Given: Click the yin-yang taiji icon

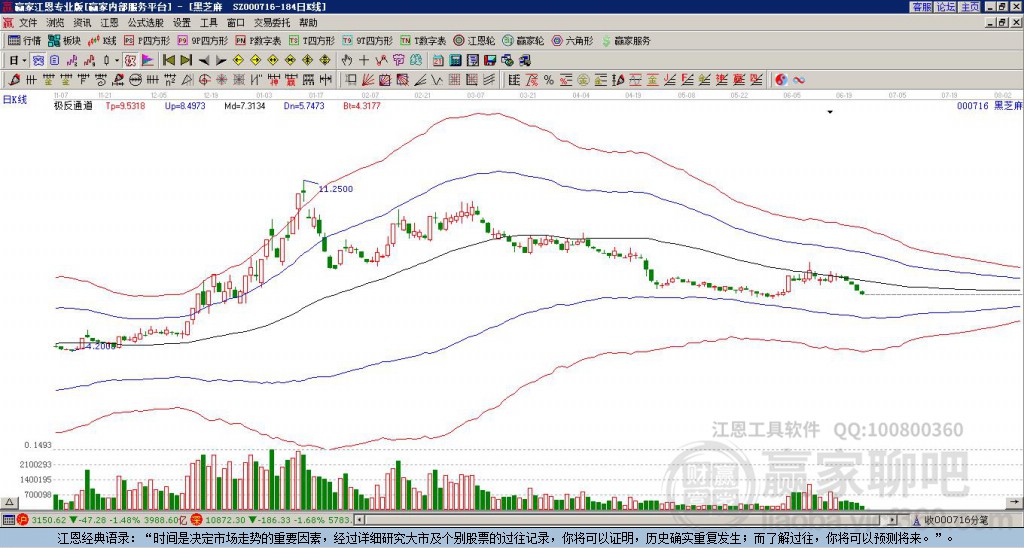Looking at the screenshot, I should 781,80.
